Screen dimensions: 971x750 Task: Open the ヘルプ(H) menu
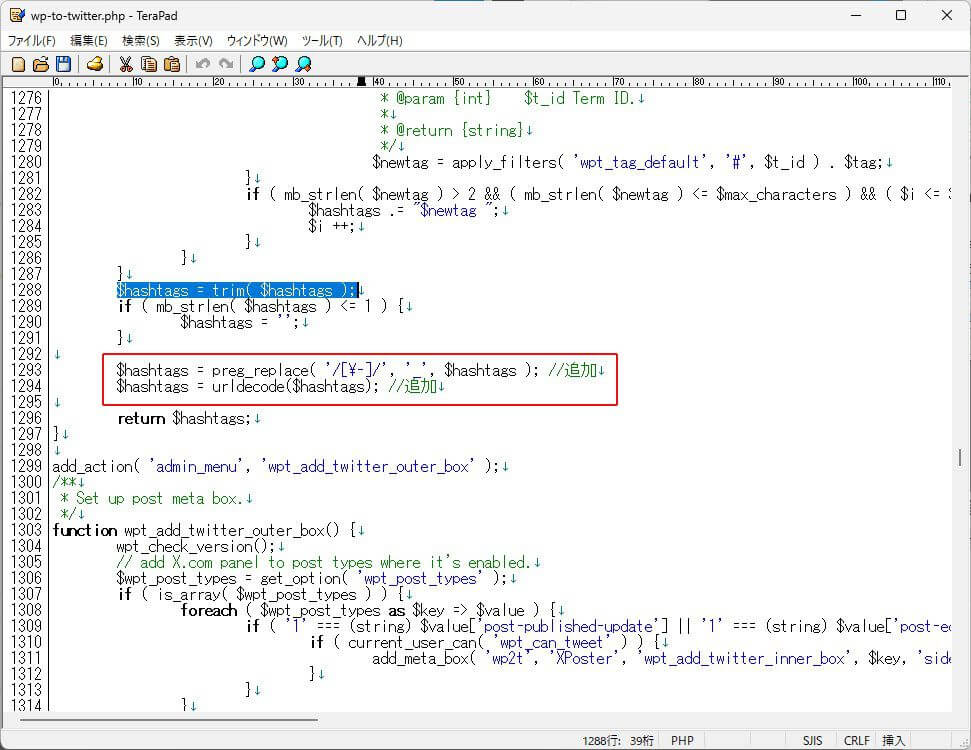[x=380, y=41]
